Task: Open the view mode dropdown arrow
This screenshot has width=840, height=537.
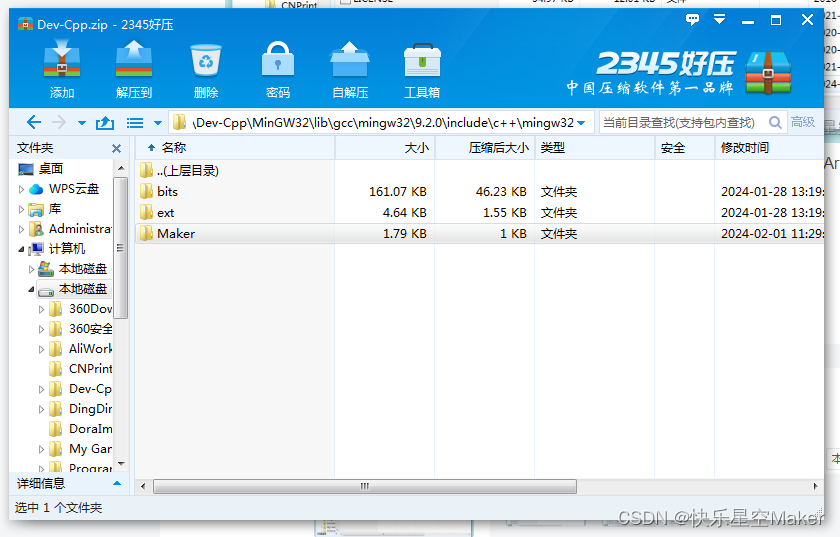Action: tap(158, 123)
